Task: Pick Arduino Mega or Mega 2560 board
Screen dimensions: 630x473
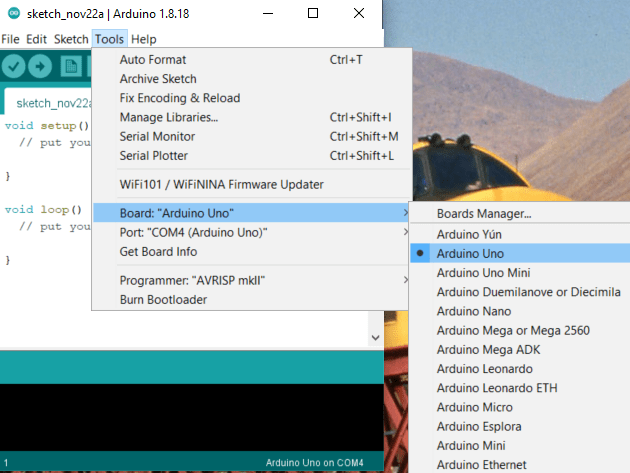Action: [x=513, y=329]
